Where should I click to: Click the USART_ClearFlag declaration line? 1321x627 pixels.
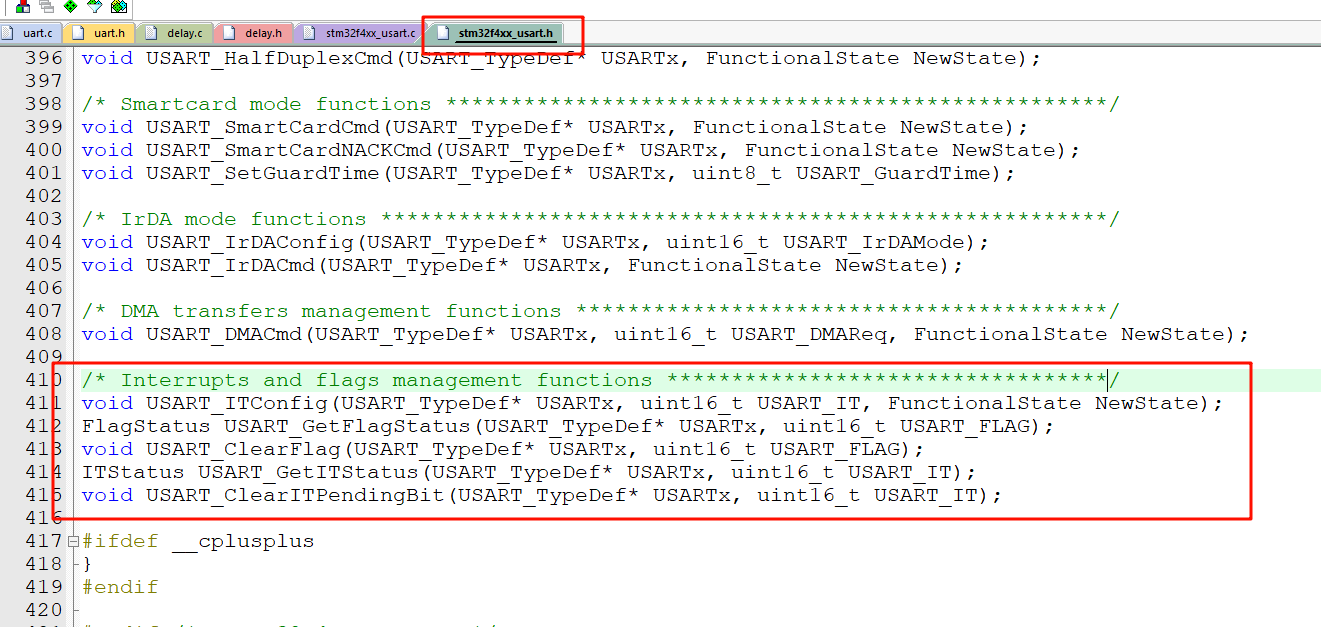point(503,449)
